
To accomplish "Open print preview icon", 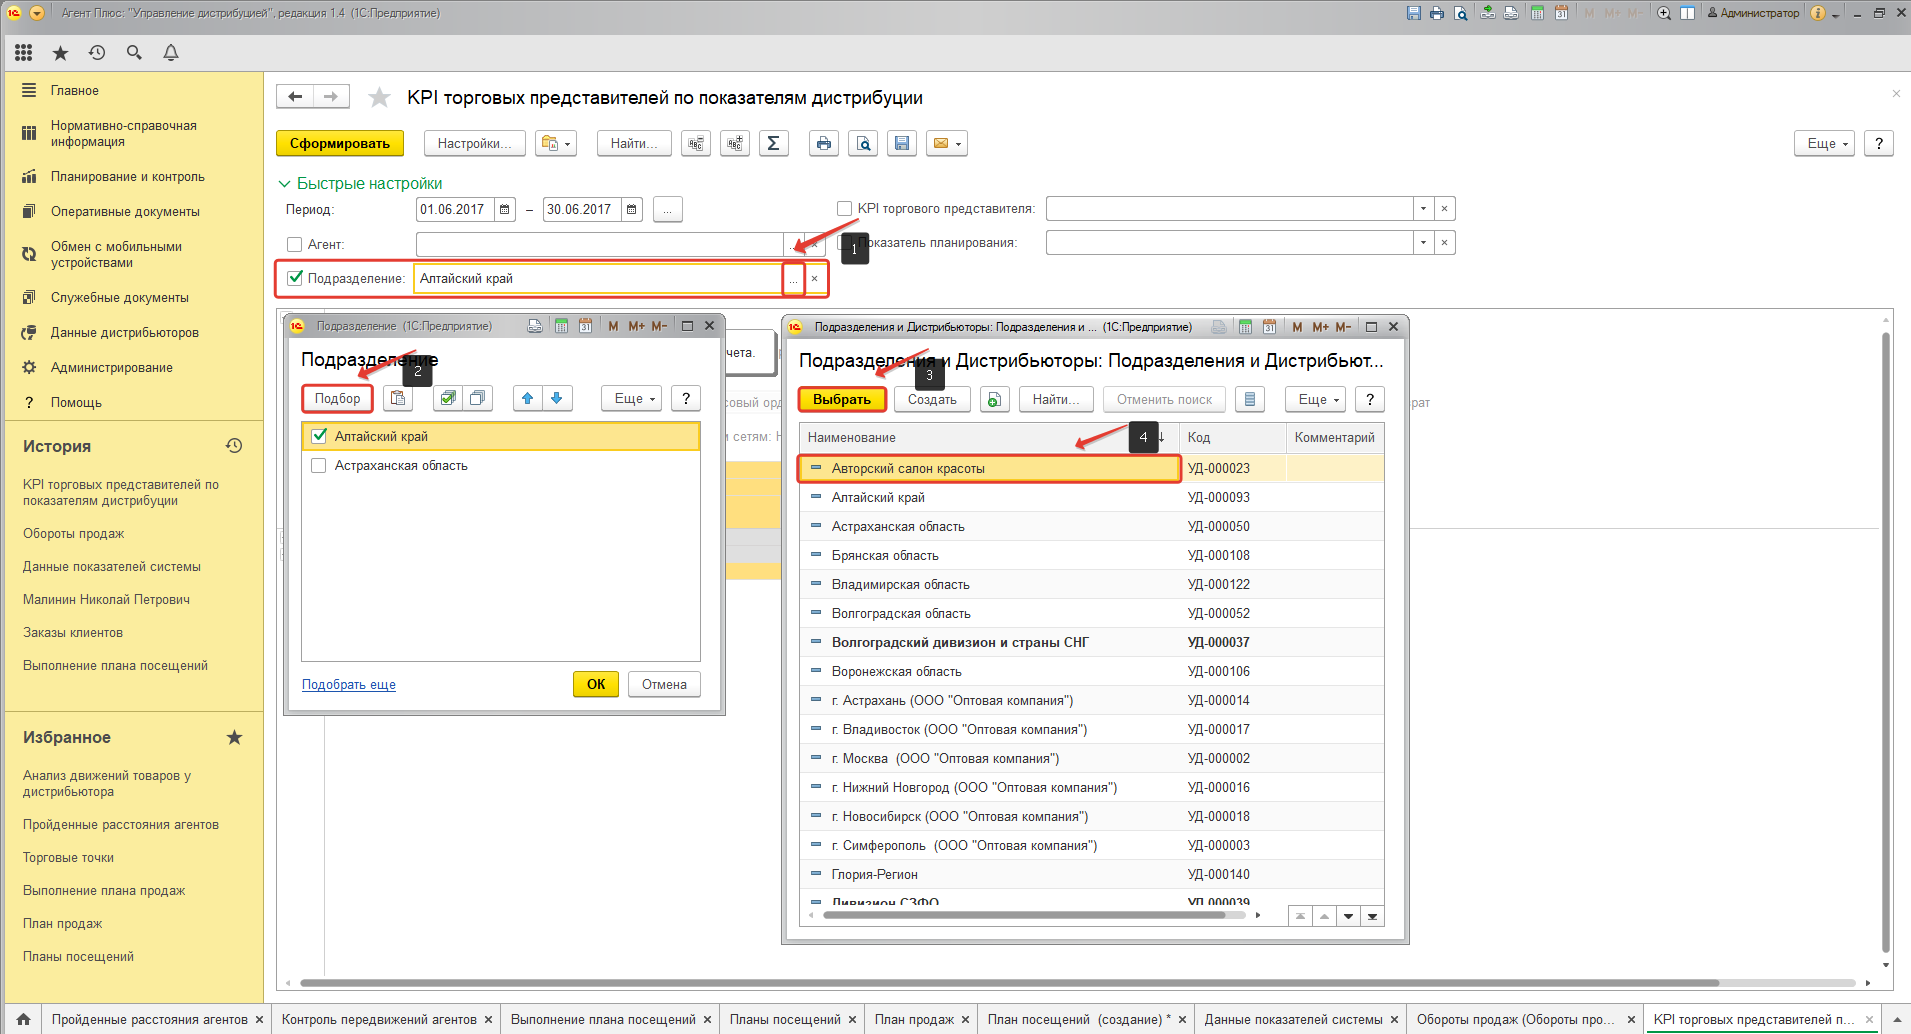I will (x=863, y=143).
